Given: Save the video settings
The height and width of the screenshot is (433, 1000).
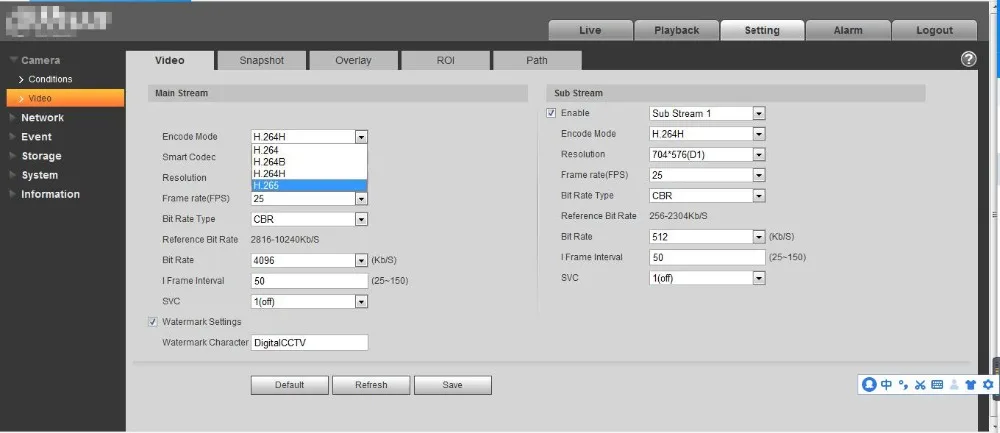Looking at the screenshot, I should (x=452, y=385).
